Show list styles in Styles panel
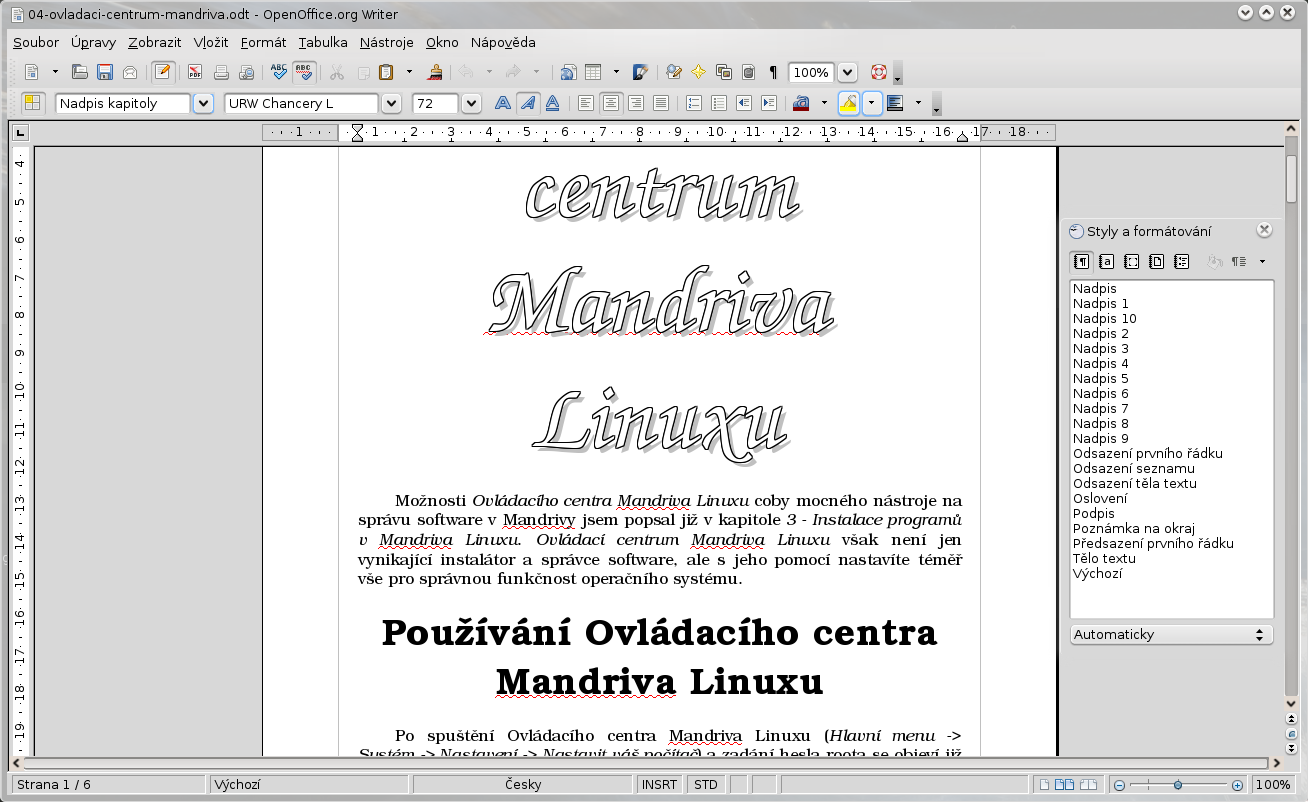 pos(1181,261)
